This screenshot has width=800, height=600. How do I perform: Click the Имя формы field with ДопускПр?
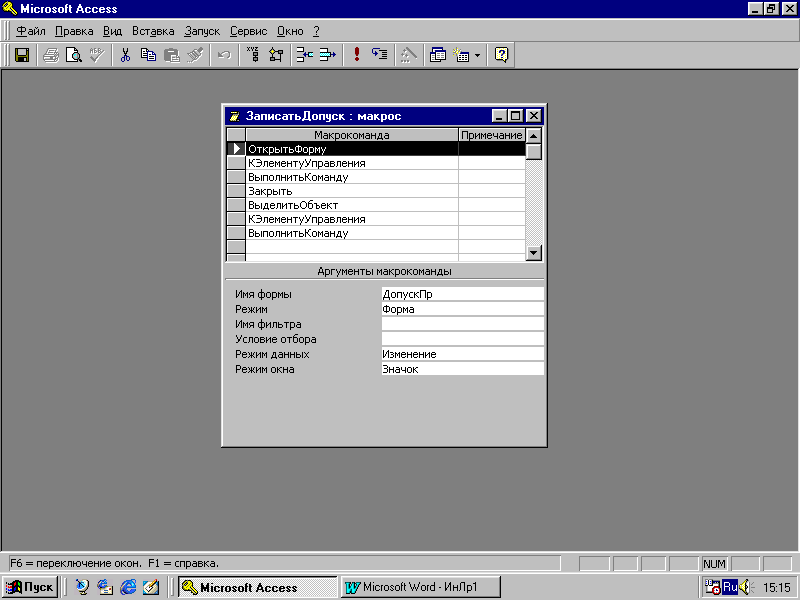click(x=462, y=294)
